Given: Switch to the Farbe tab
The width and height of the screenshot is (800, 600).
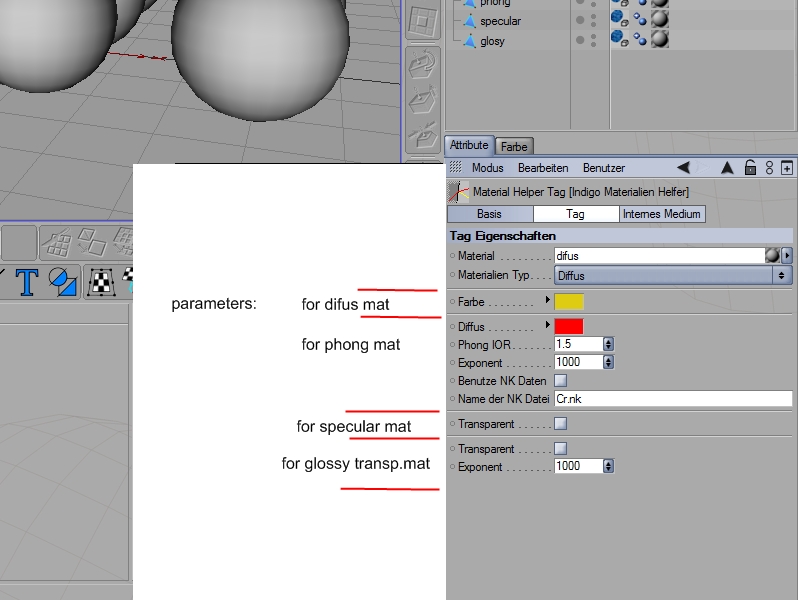Looking at the screenshot, I should click(514, 146).
